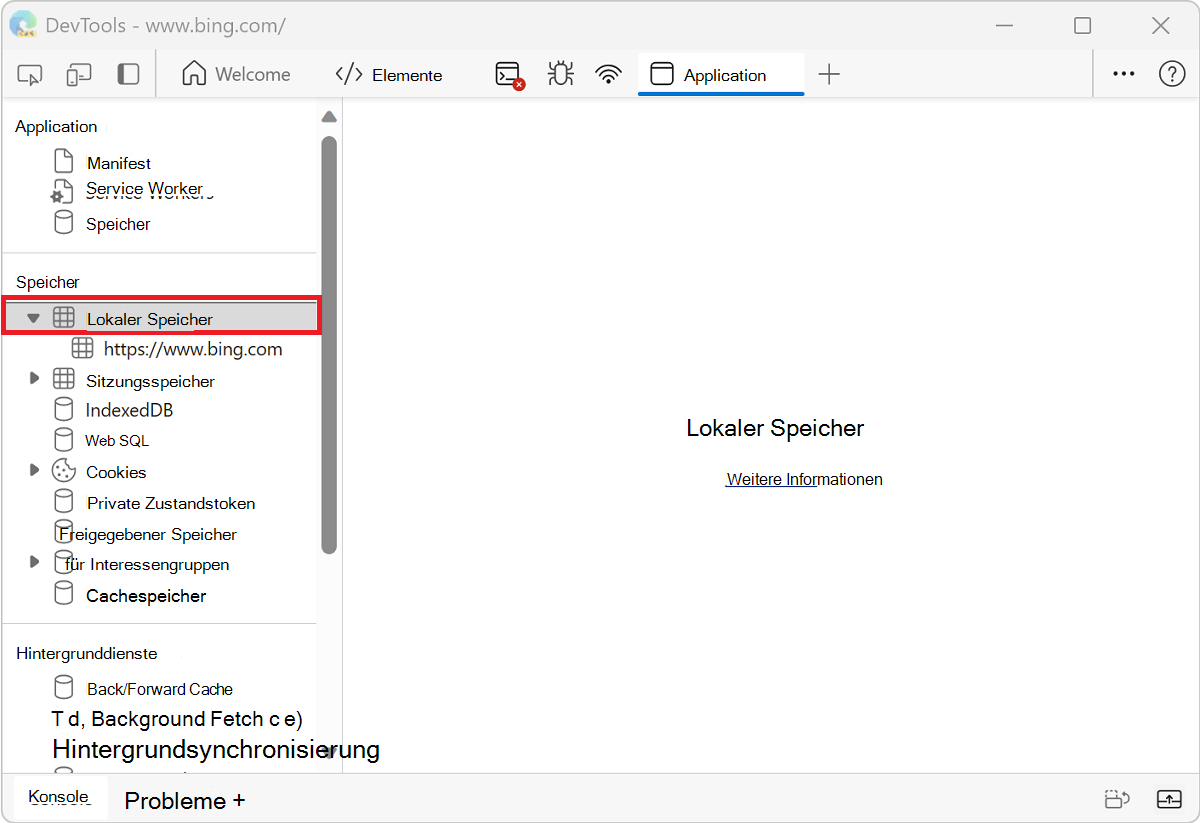Click the sidebar scroll up arrow
The width and height of the screenshot is (1200, 823).
329,117
